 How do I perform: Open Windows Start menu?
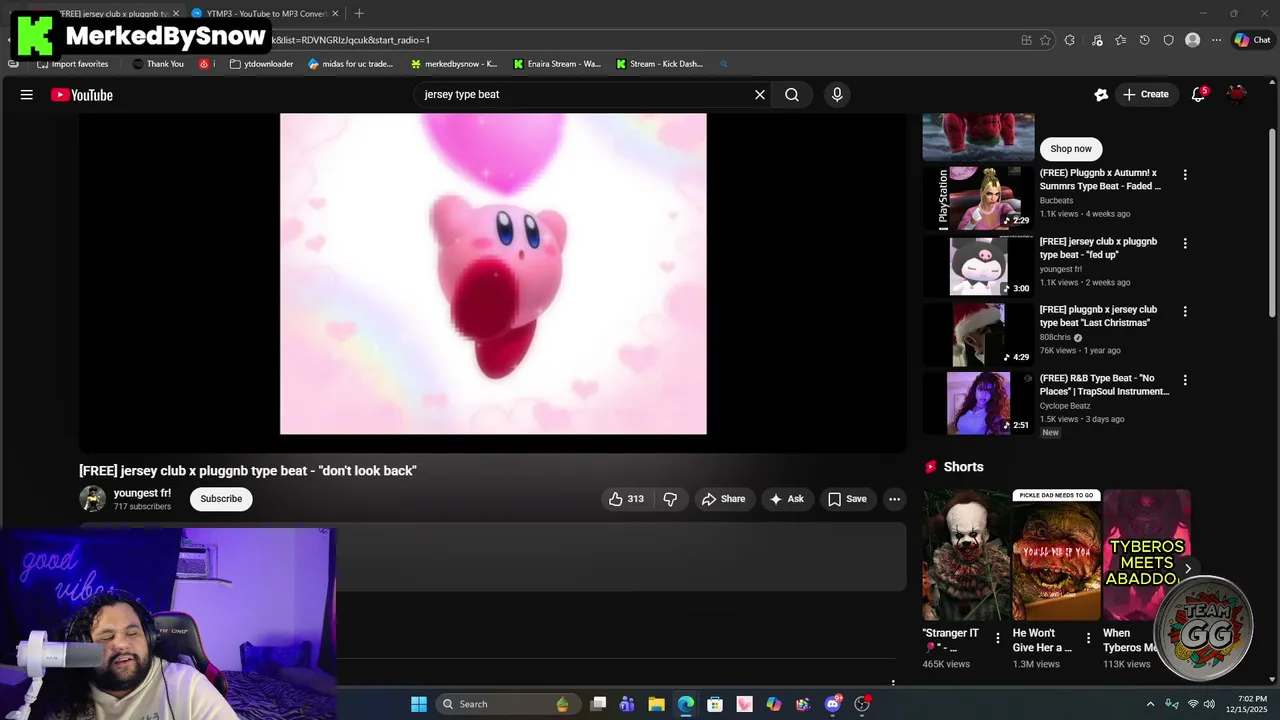tap(419, 704)
